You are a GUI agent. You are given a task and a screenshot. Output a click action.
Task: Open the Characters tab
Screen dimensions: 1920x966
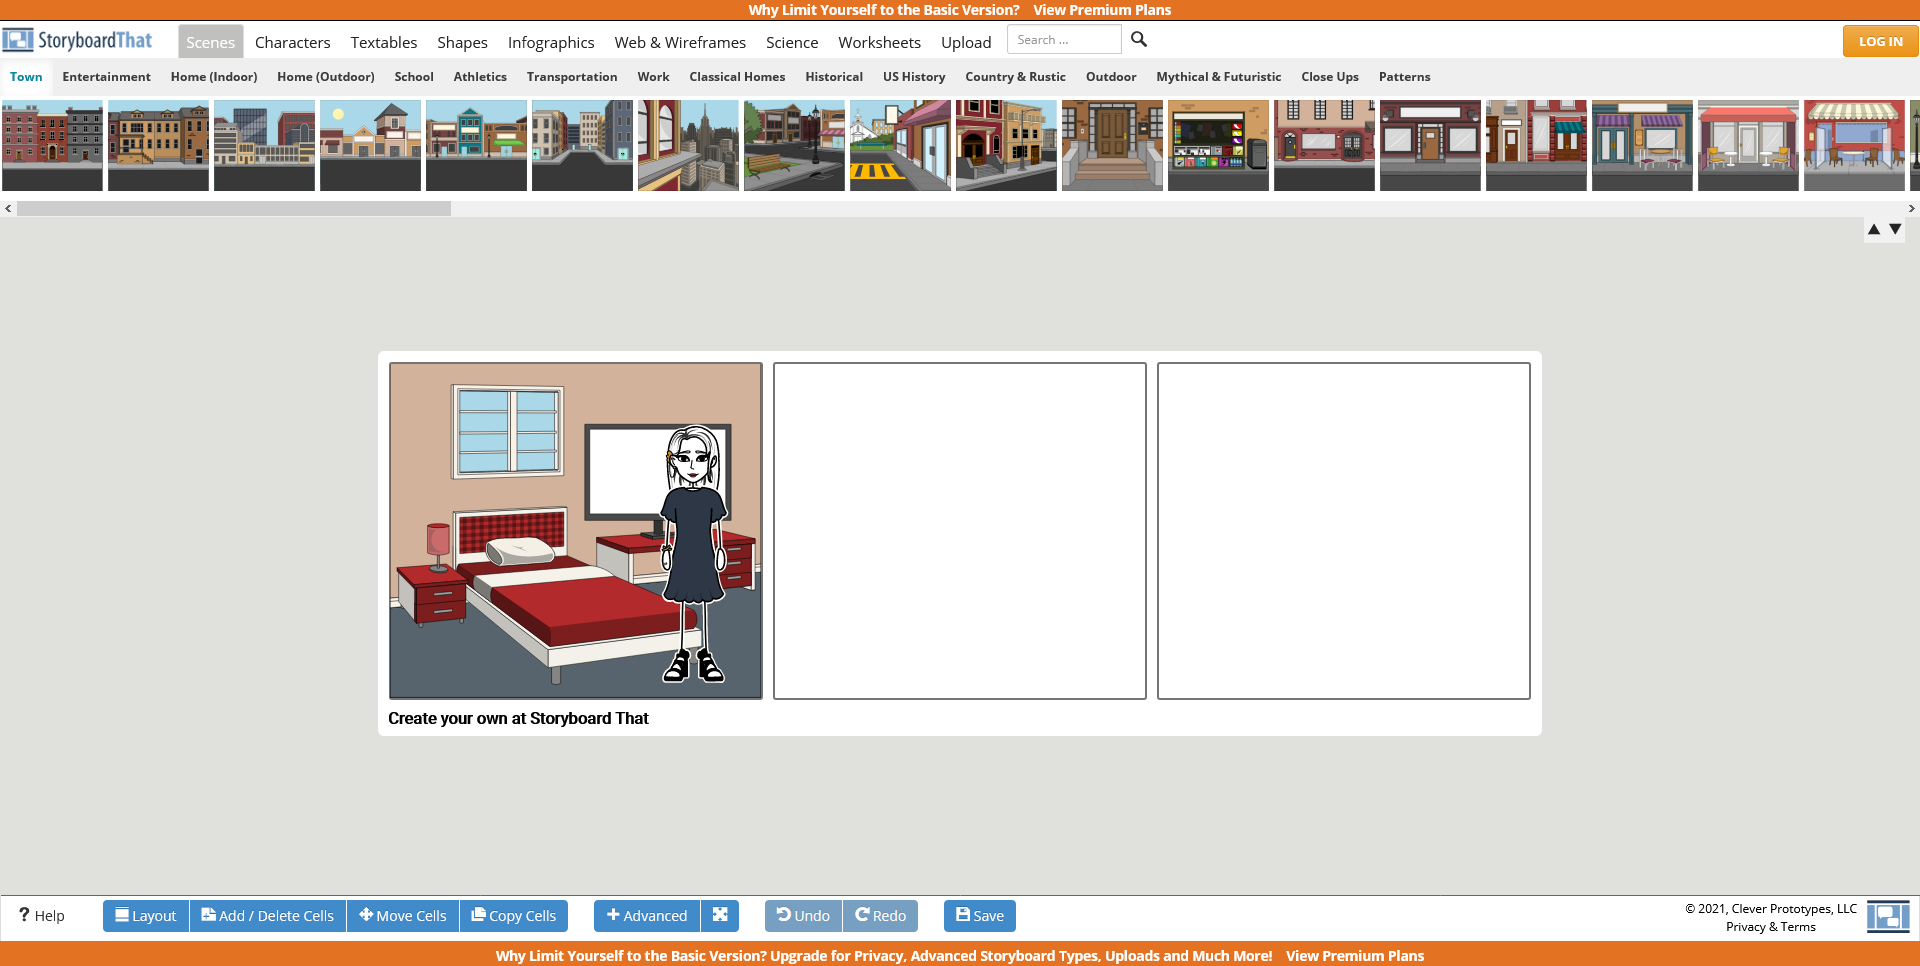[292, 42]
